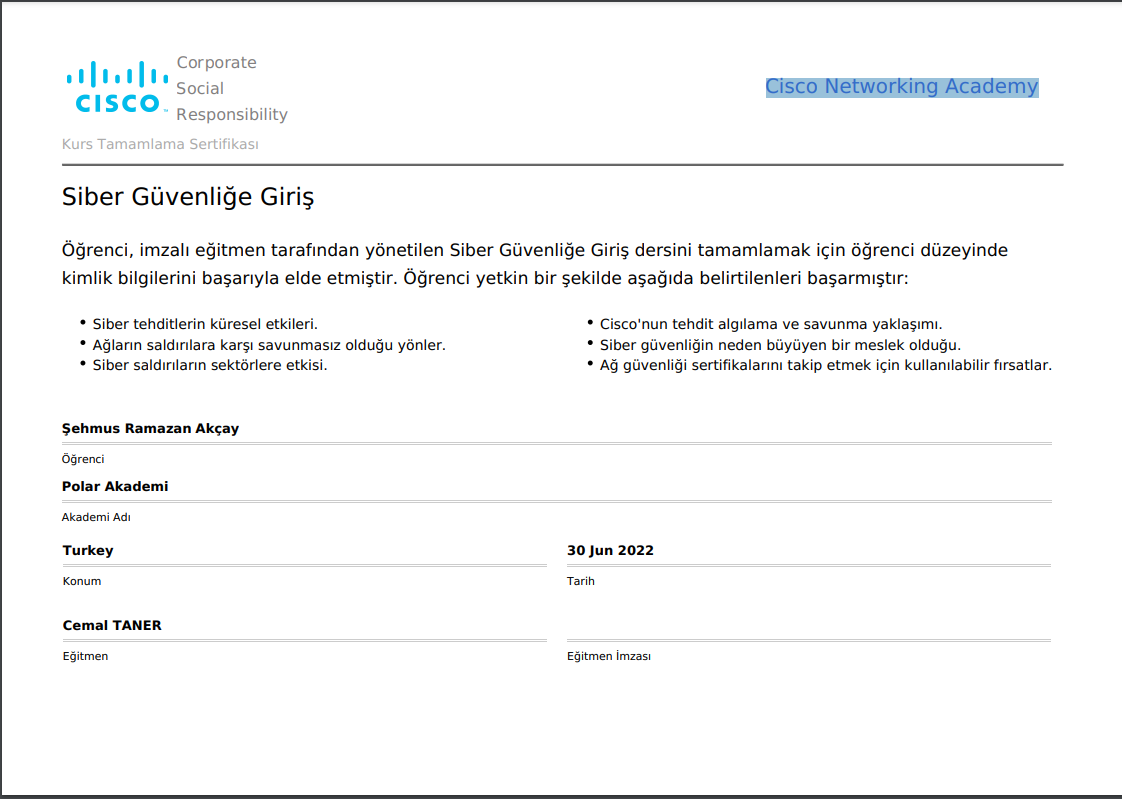The image size is (1122, 799).
Task: Click bullet 'Siber tehditlerin küresel etkileri.'
Action: click(205, 324)
